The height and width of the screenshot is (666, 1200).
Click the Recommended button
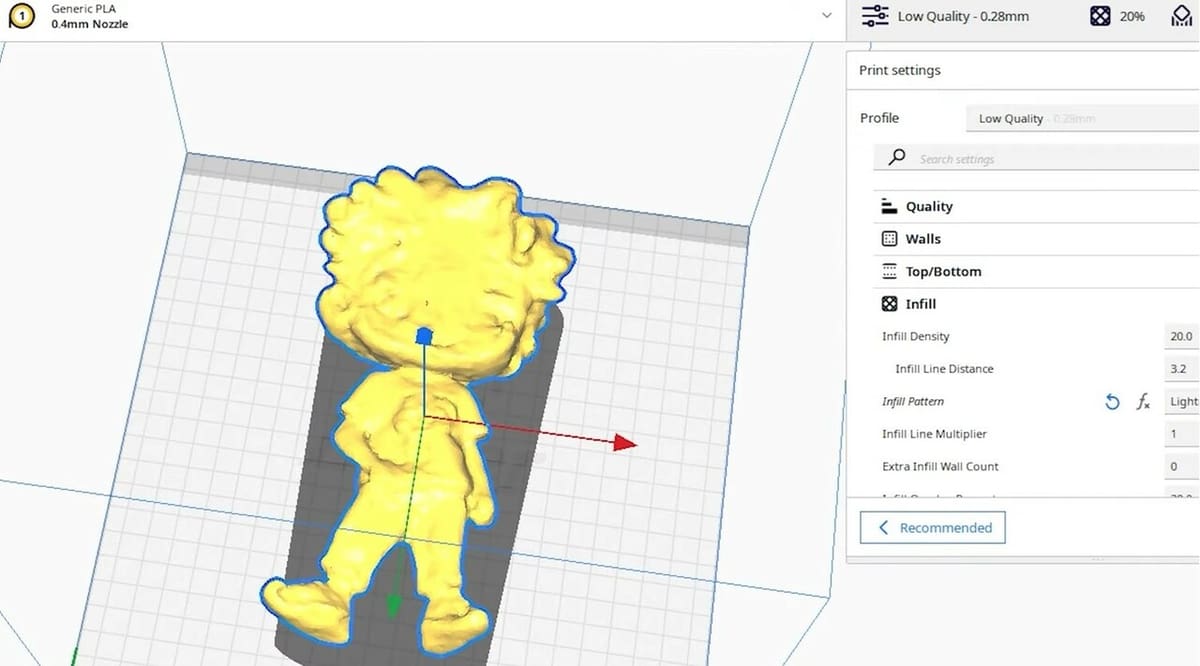coord(933,527)
